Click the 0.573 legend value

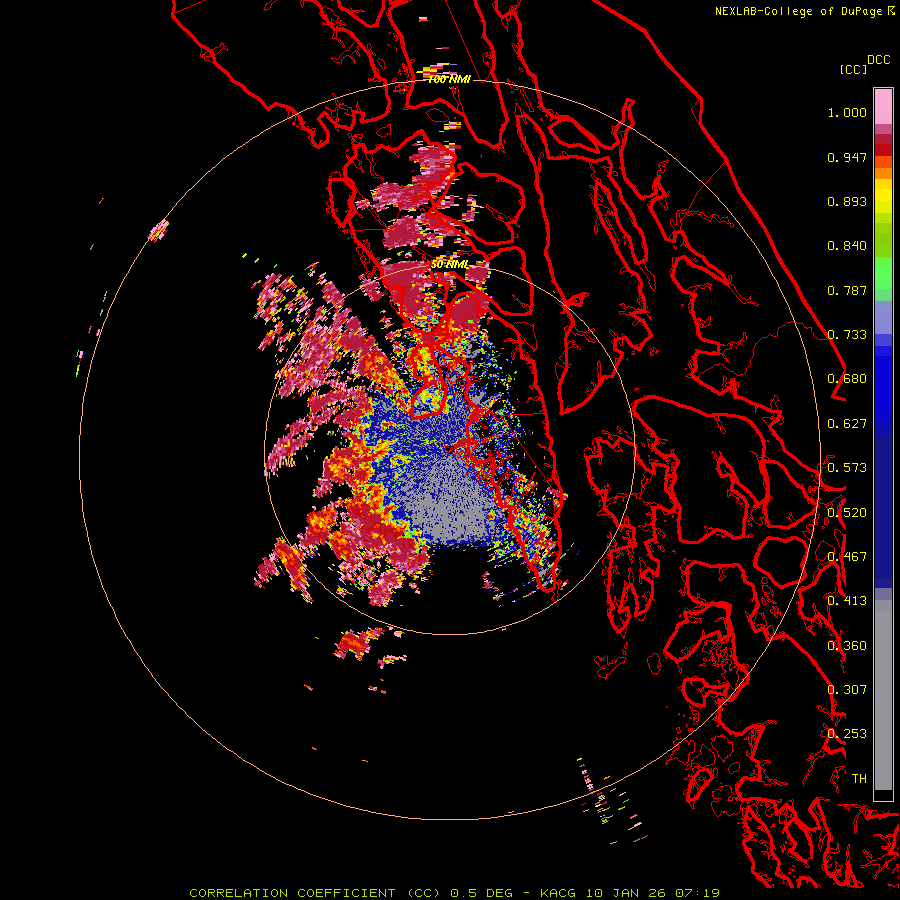click(x=847, y=468)
